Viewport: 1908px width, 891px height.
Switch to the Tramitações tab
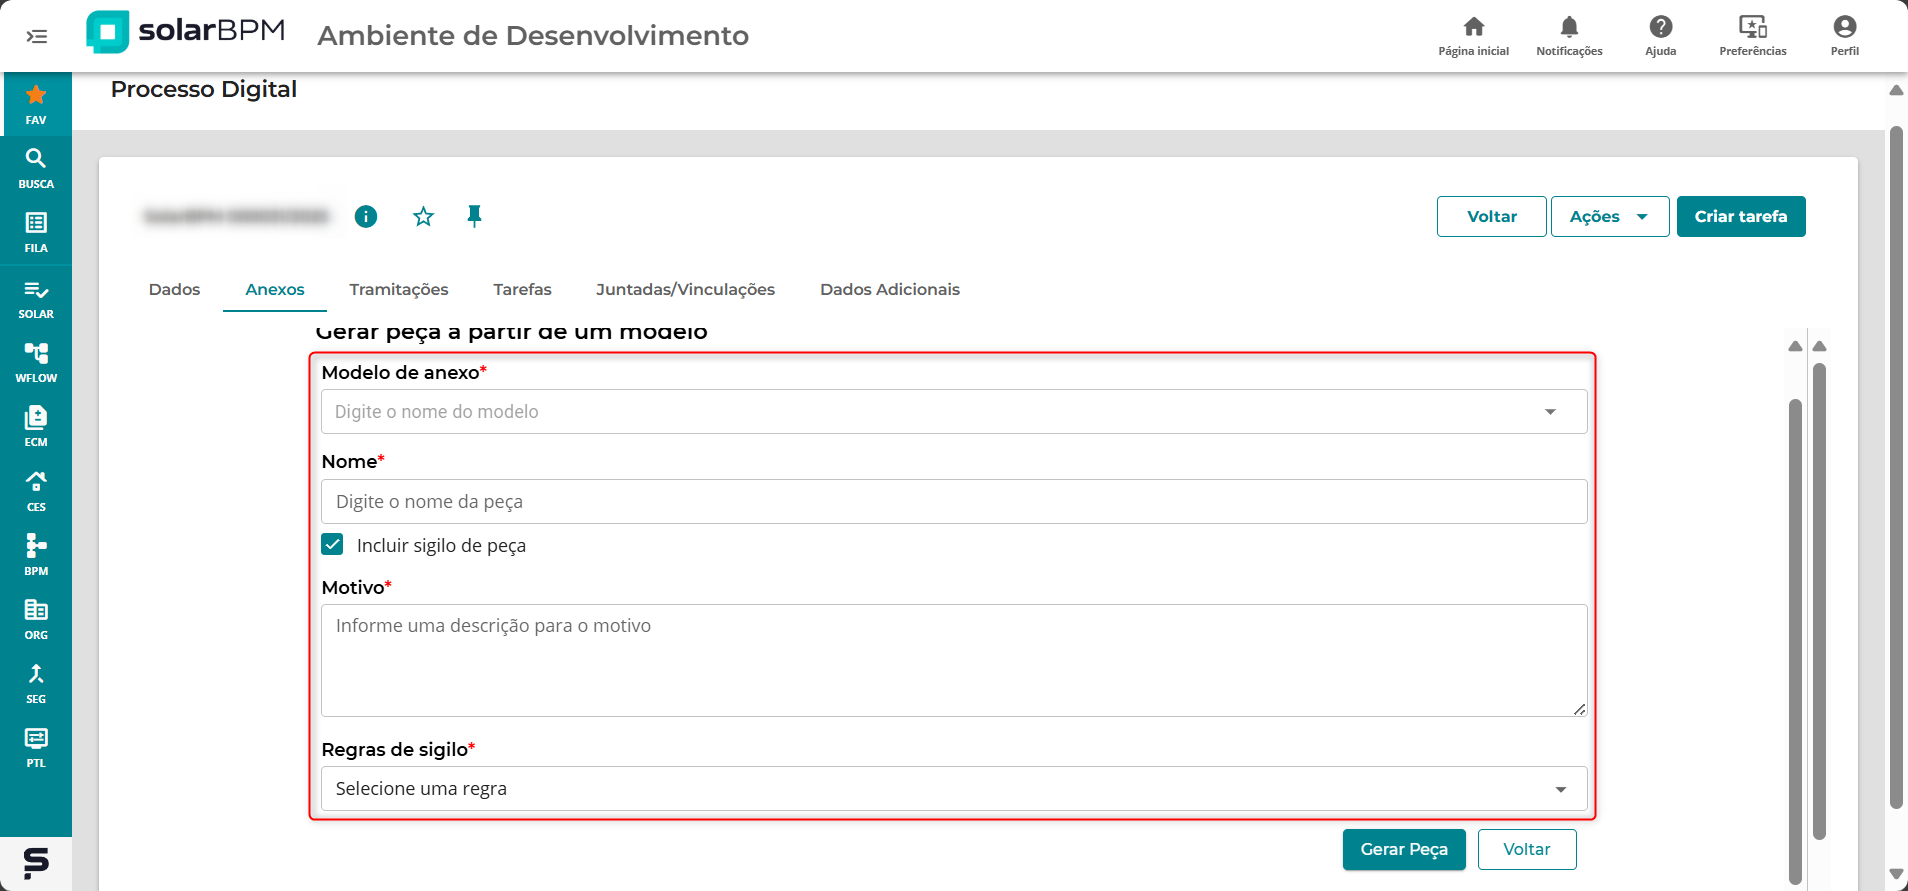pyautogui.click(x=398, y=290)
